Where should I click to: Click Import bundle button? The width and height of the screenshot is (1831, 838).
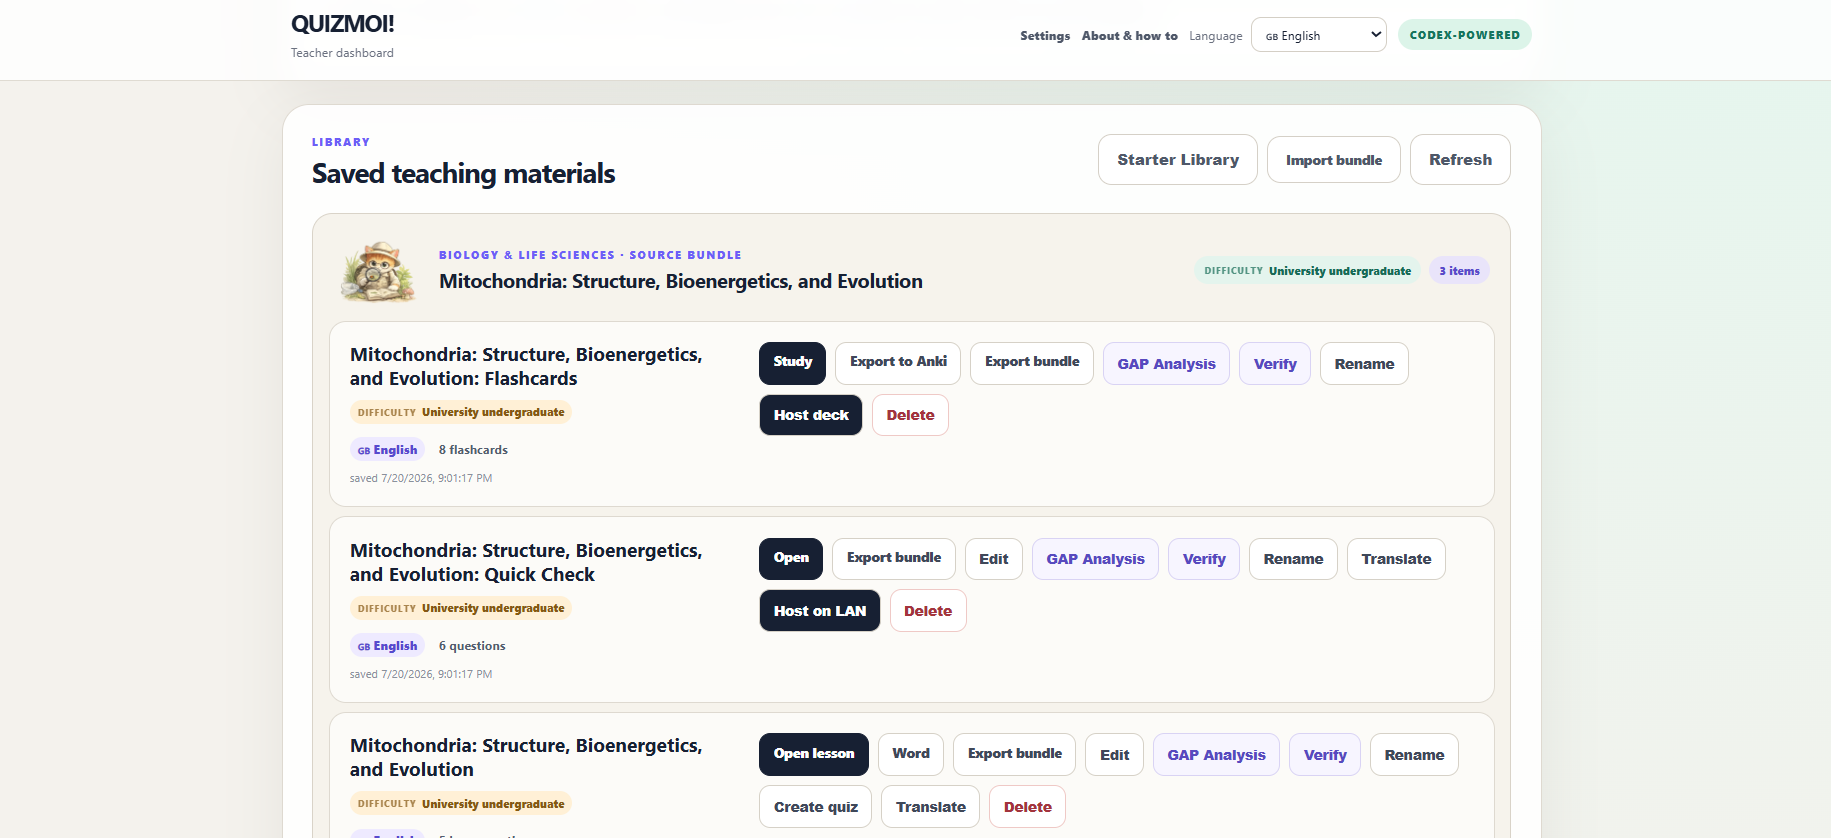coord(1334,160)
